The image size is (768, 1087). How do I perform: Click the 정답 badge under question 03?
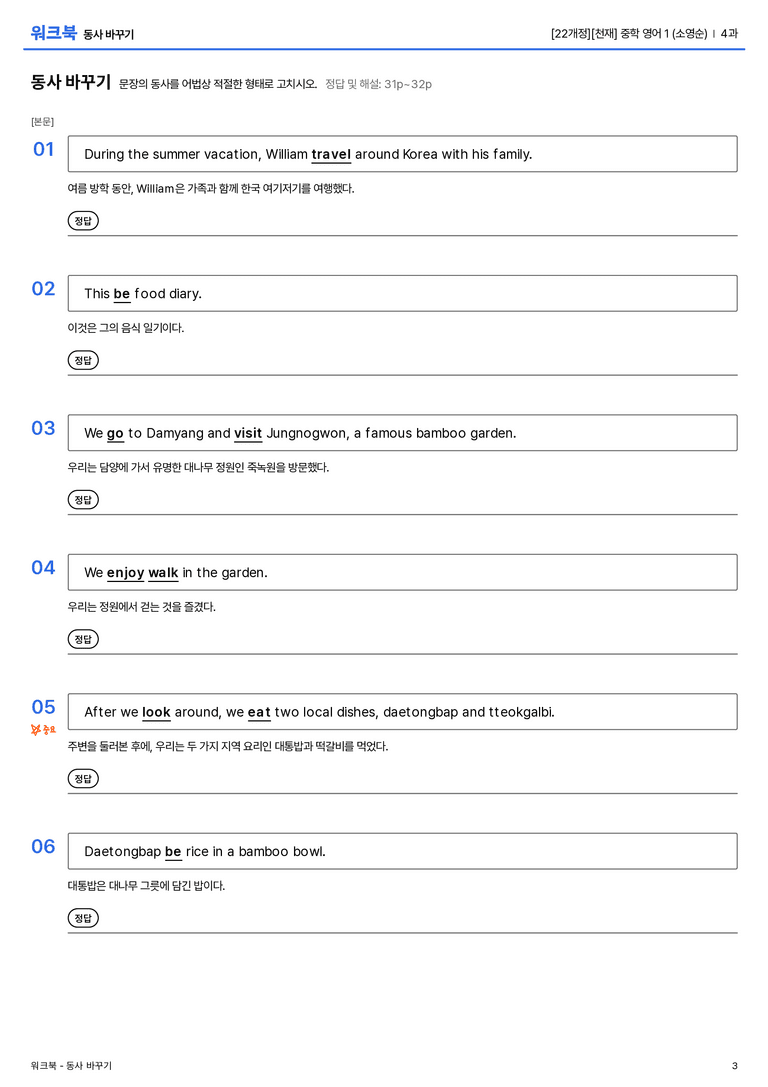pos(83,499)
